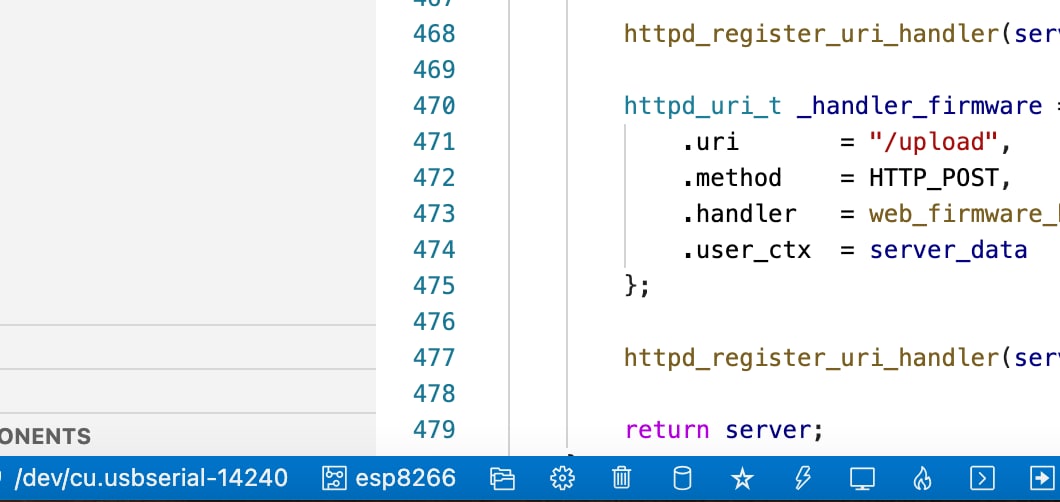
Task: Click the server_data value
Action: pyautogui.click(x=948, y=250)
